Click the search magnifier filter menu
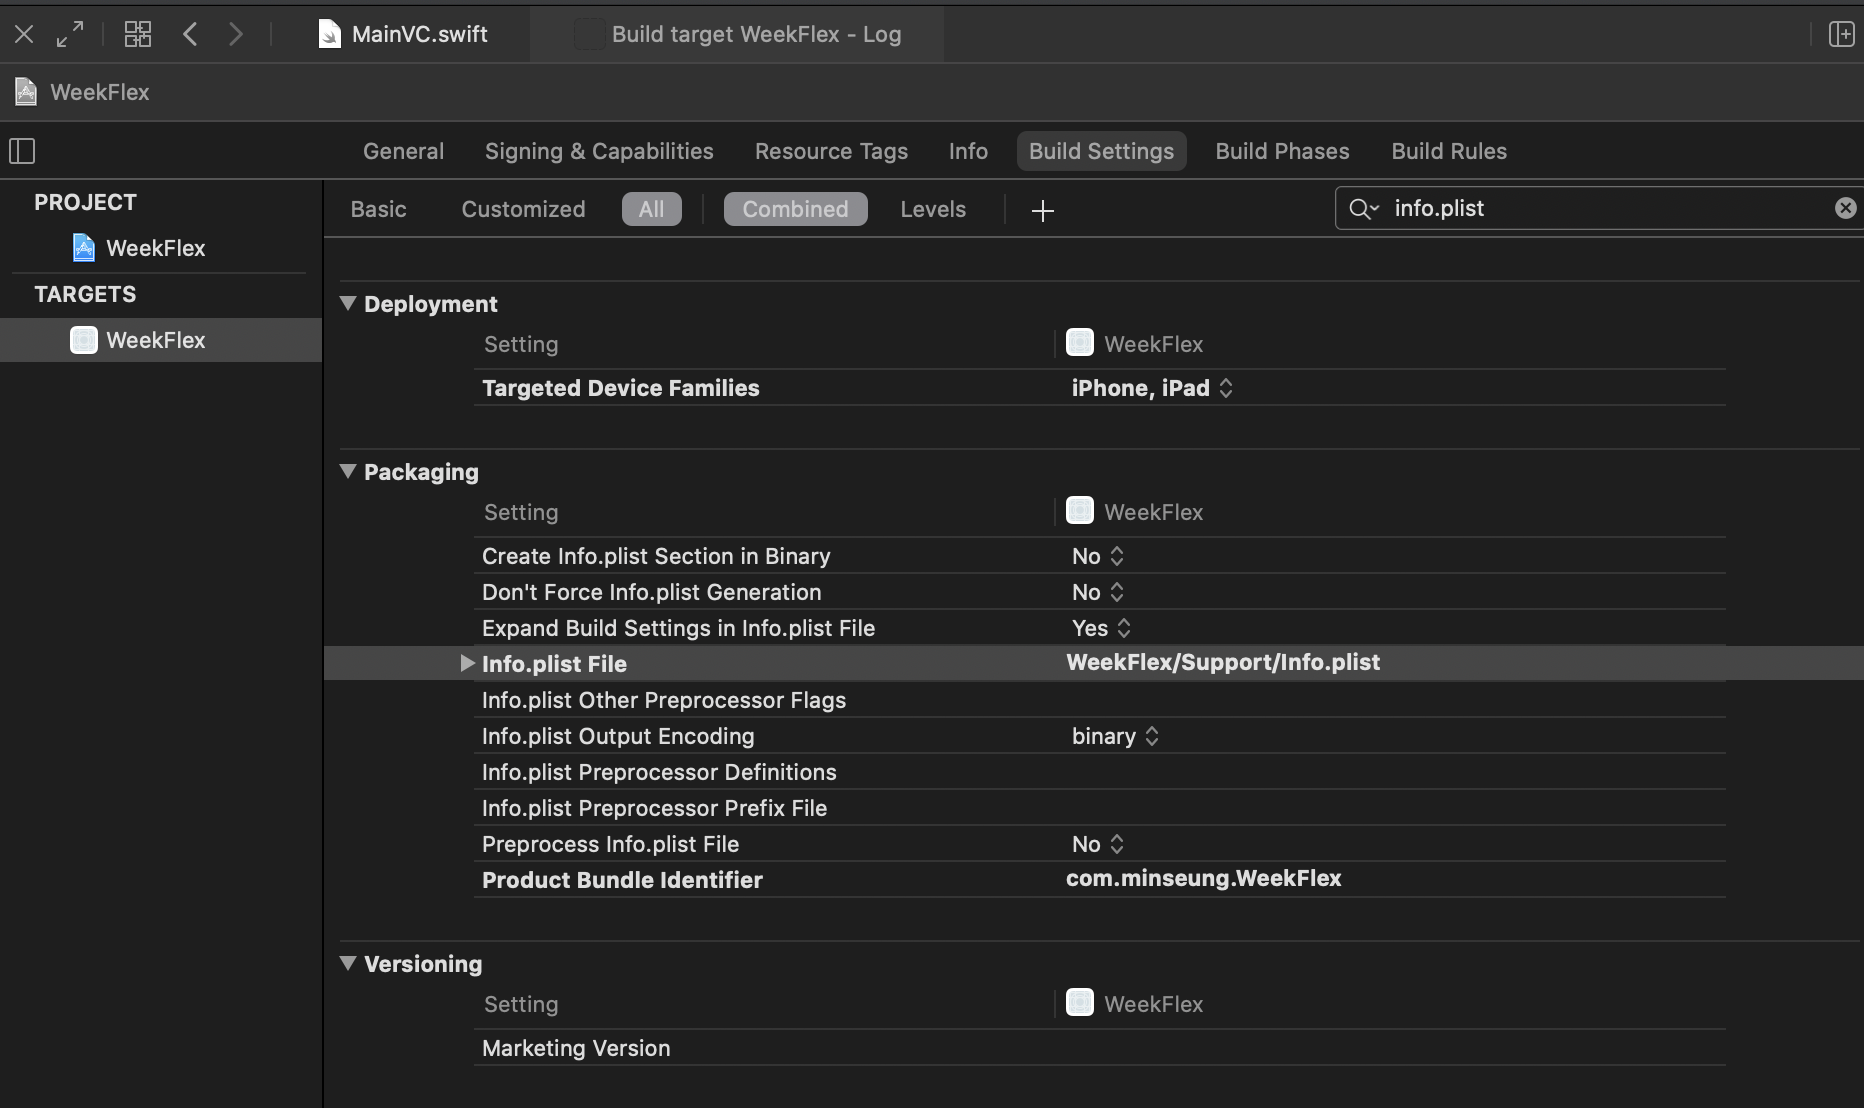The width and height of the screenshot is (1864, 1108). click(1363, 209)
